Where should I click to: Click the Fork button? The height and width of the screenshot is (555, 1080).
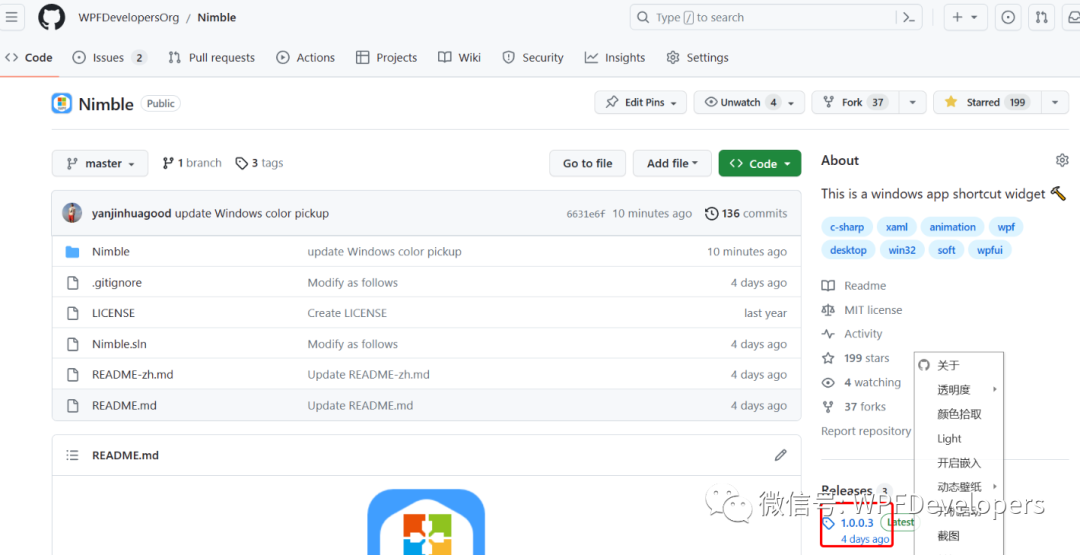[x=855, y=103]
